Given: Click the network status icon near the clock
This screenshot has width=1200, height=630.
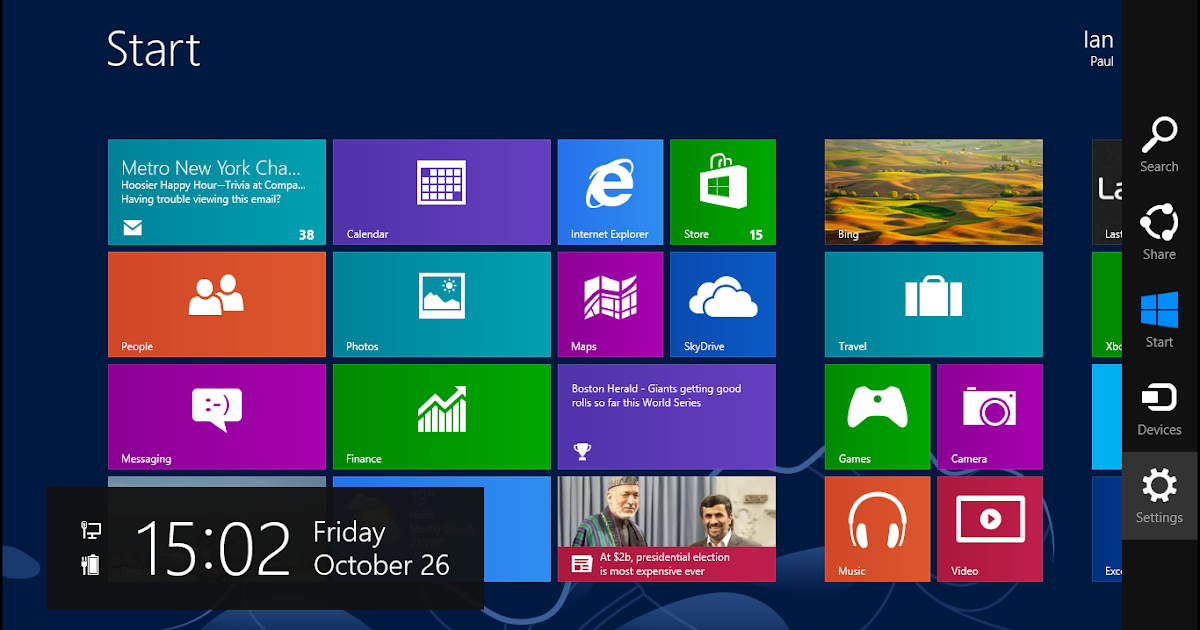Looking at the screenshot, I should pyautogui.click(x=90, y=531).
